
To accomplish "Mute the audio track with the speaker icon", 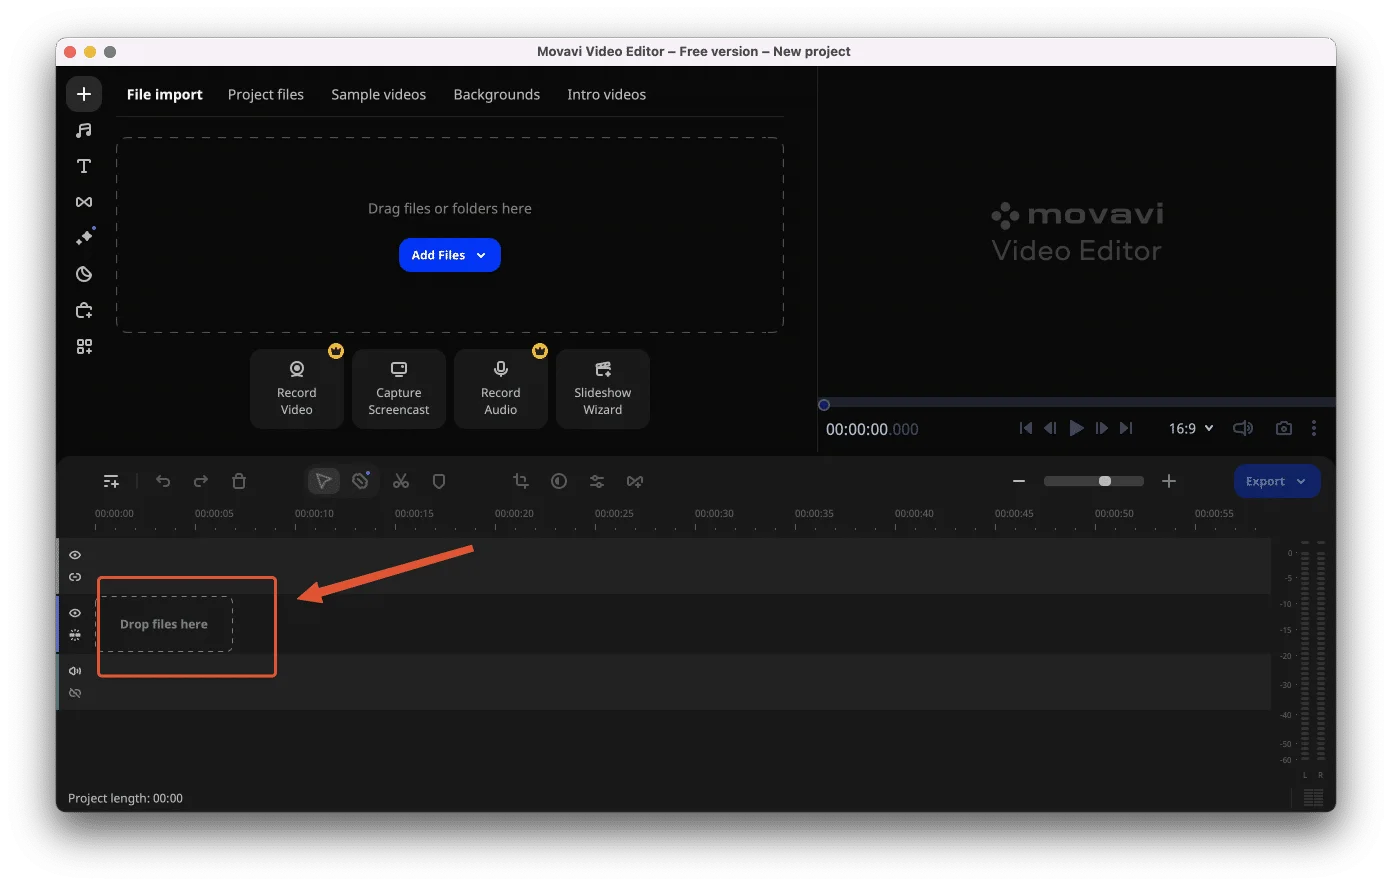I will [75, 670].
